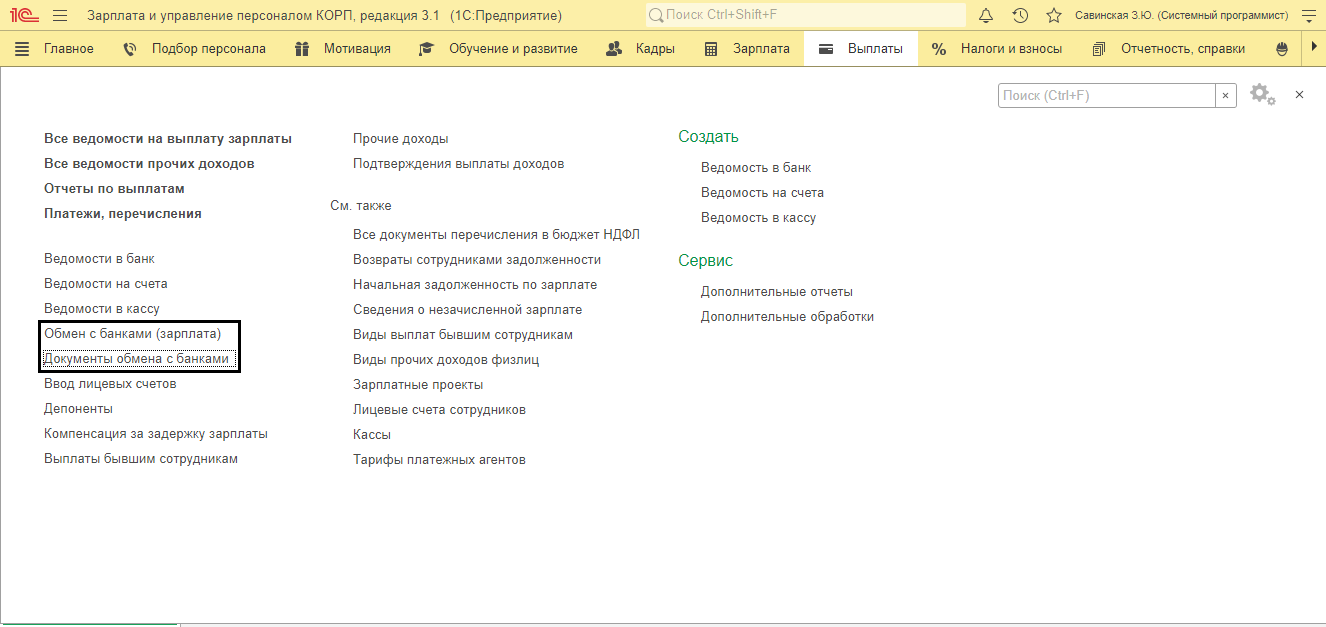Open Зарплатные проекты list

tap(418, 385)
